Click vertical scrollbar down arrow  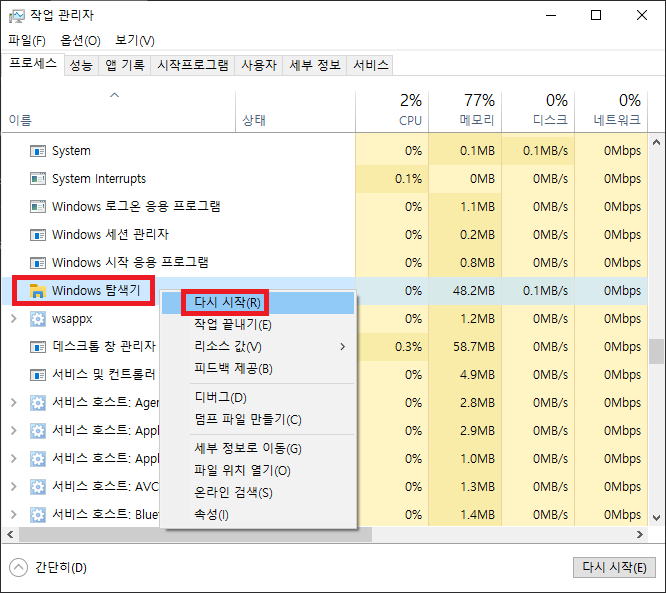656,518
